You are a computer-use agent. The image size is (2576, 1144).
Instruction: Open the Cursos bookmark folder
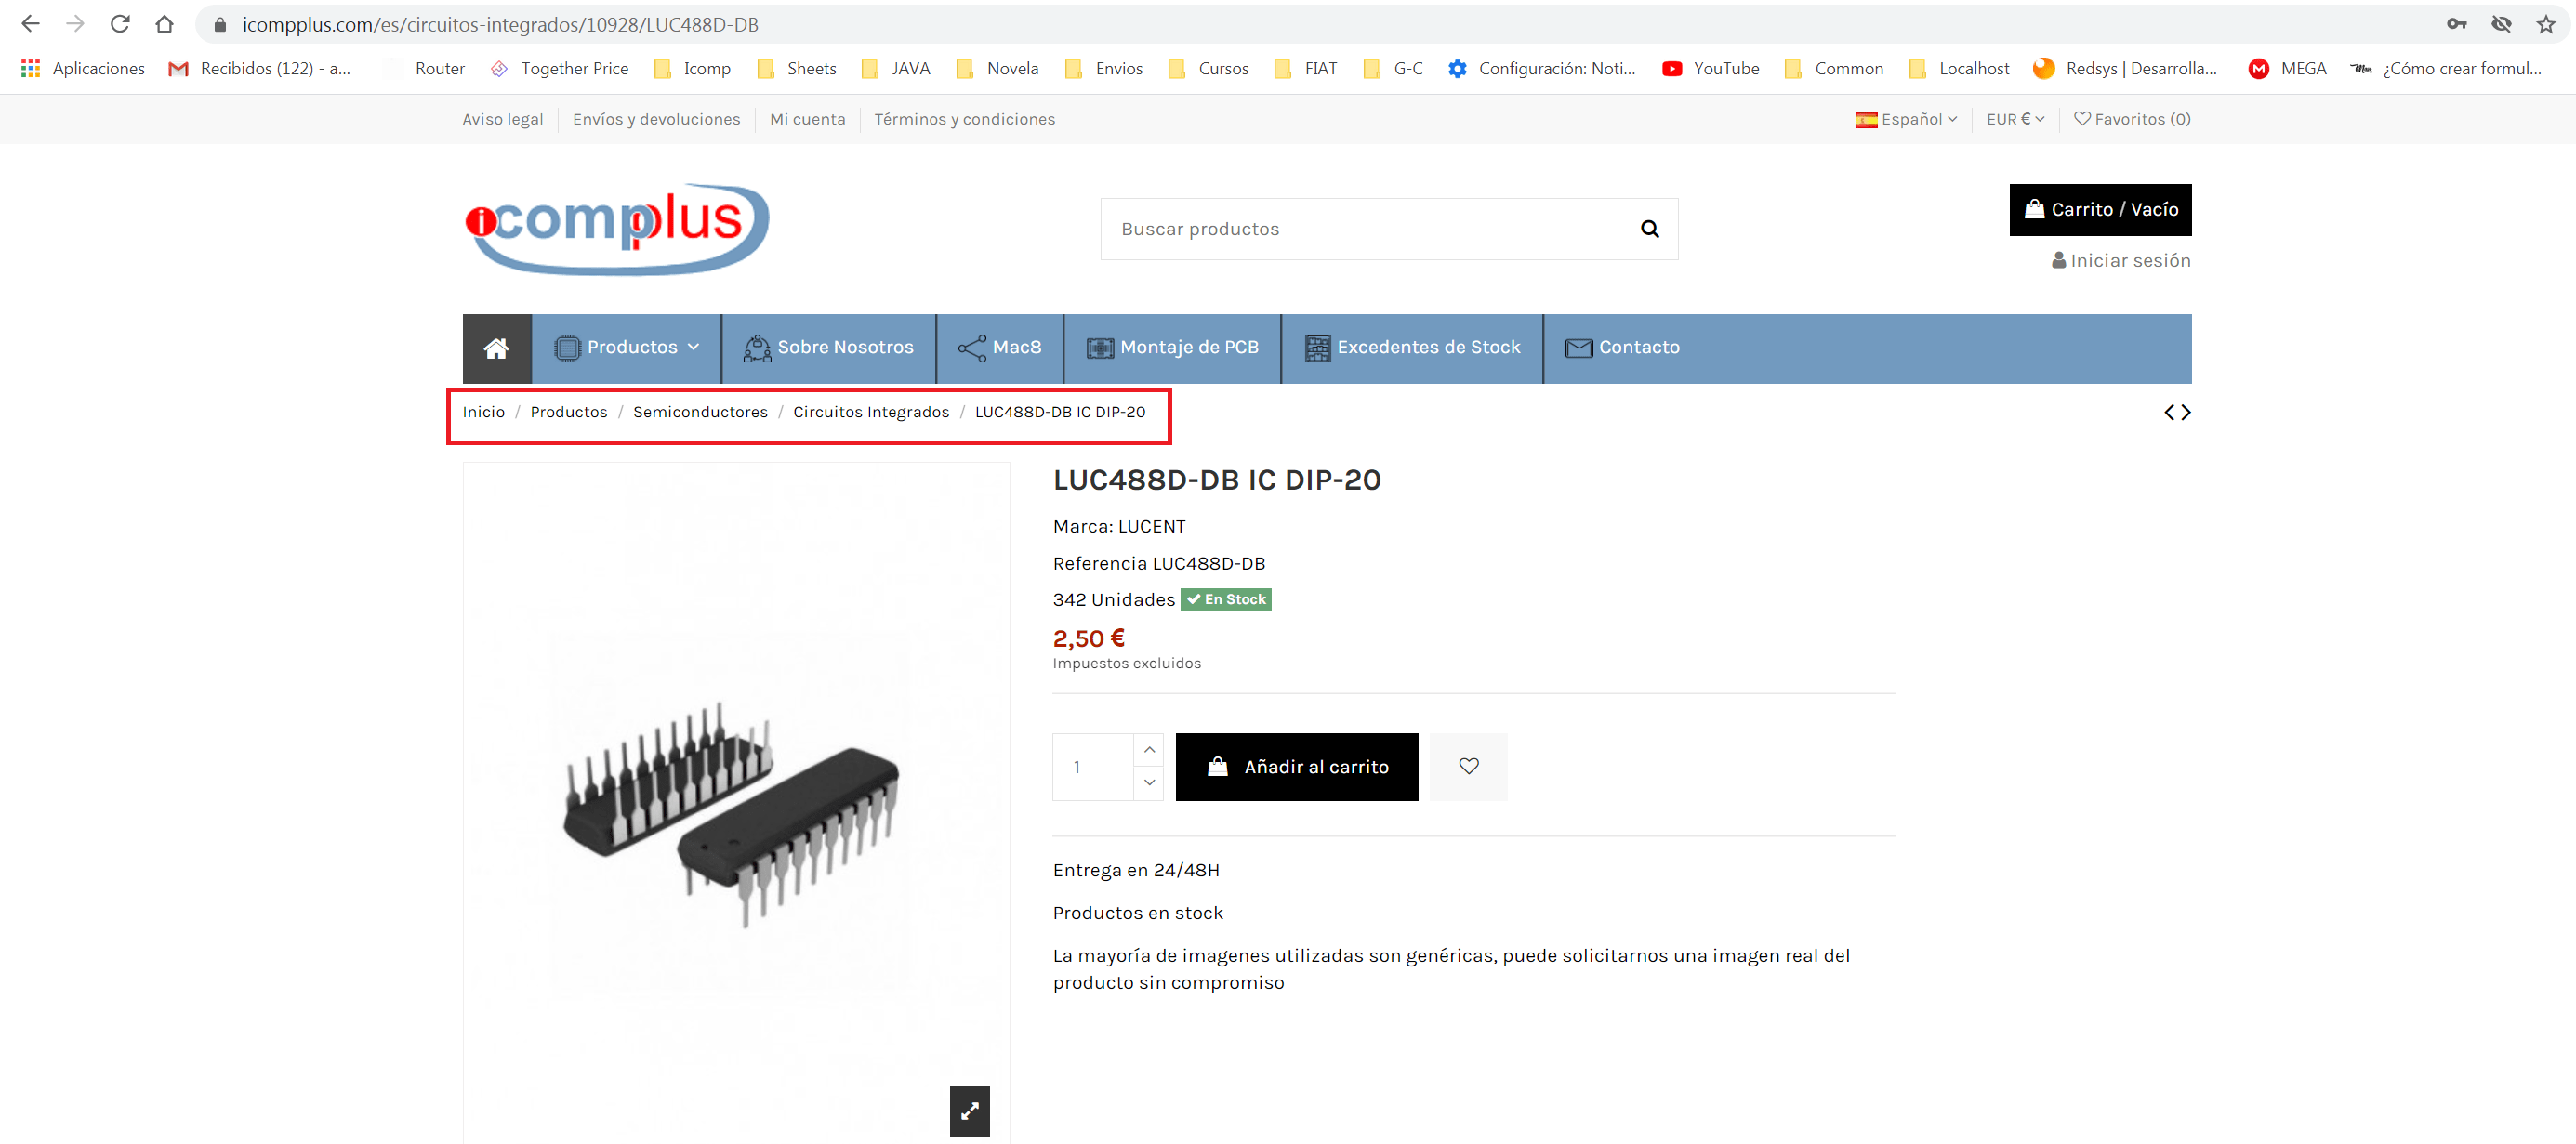coord(1209,68)
